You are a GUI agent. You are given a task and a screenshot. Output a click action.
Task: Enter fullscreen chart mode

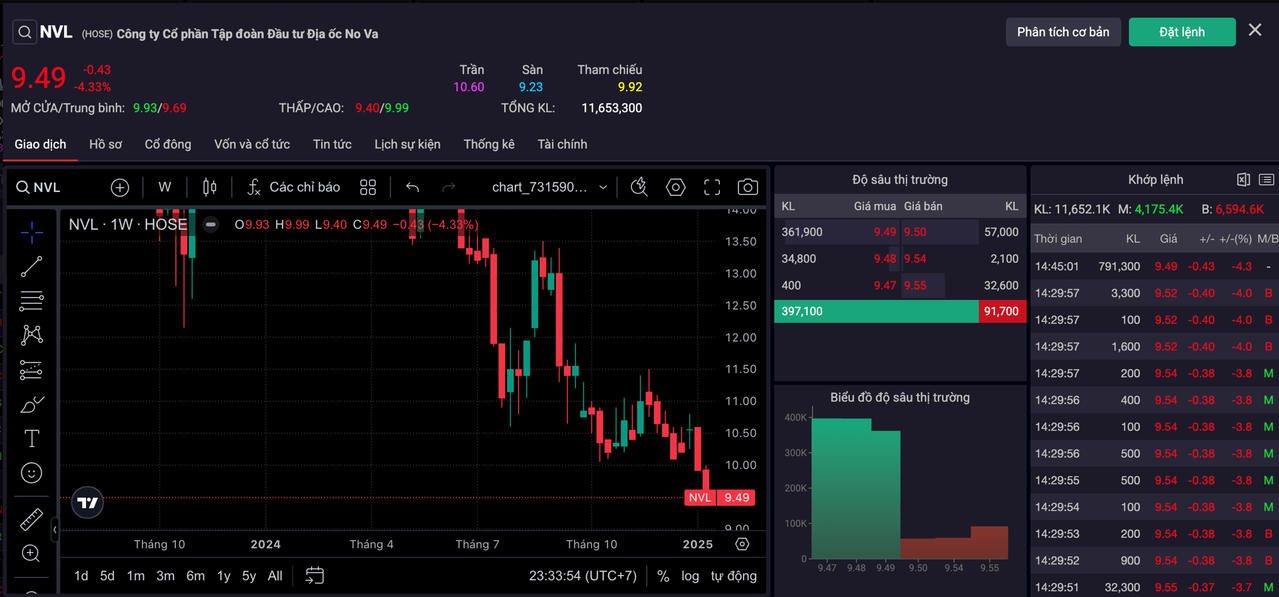(x=712, y=187)
